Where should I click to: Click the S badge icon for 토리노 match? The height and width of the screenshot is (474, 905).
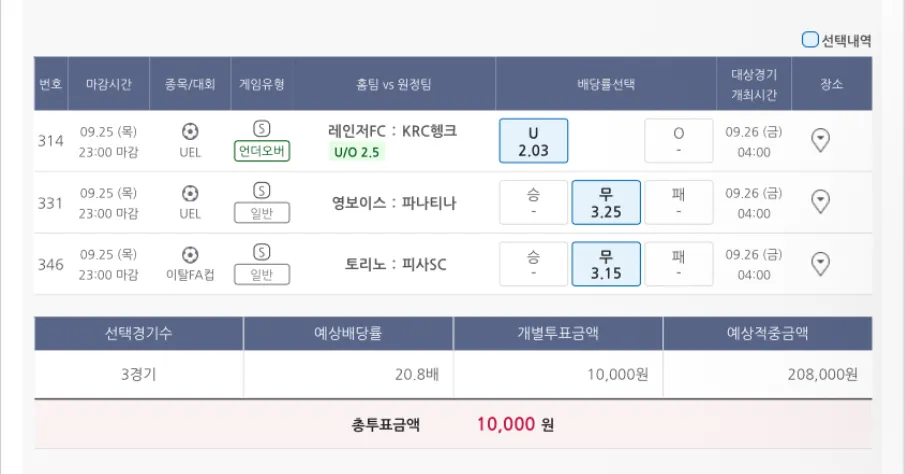point(262,252)
